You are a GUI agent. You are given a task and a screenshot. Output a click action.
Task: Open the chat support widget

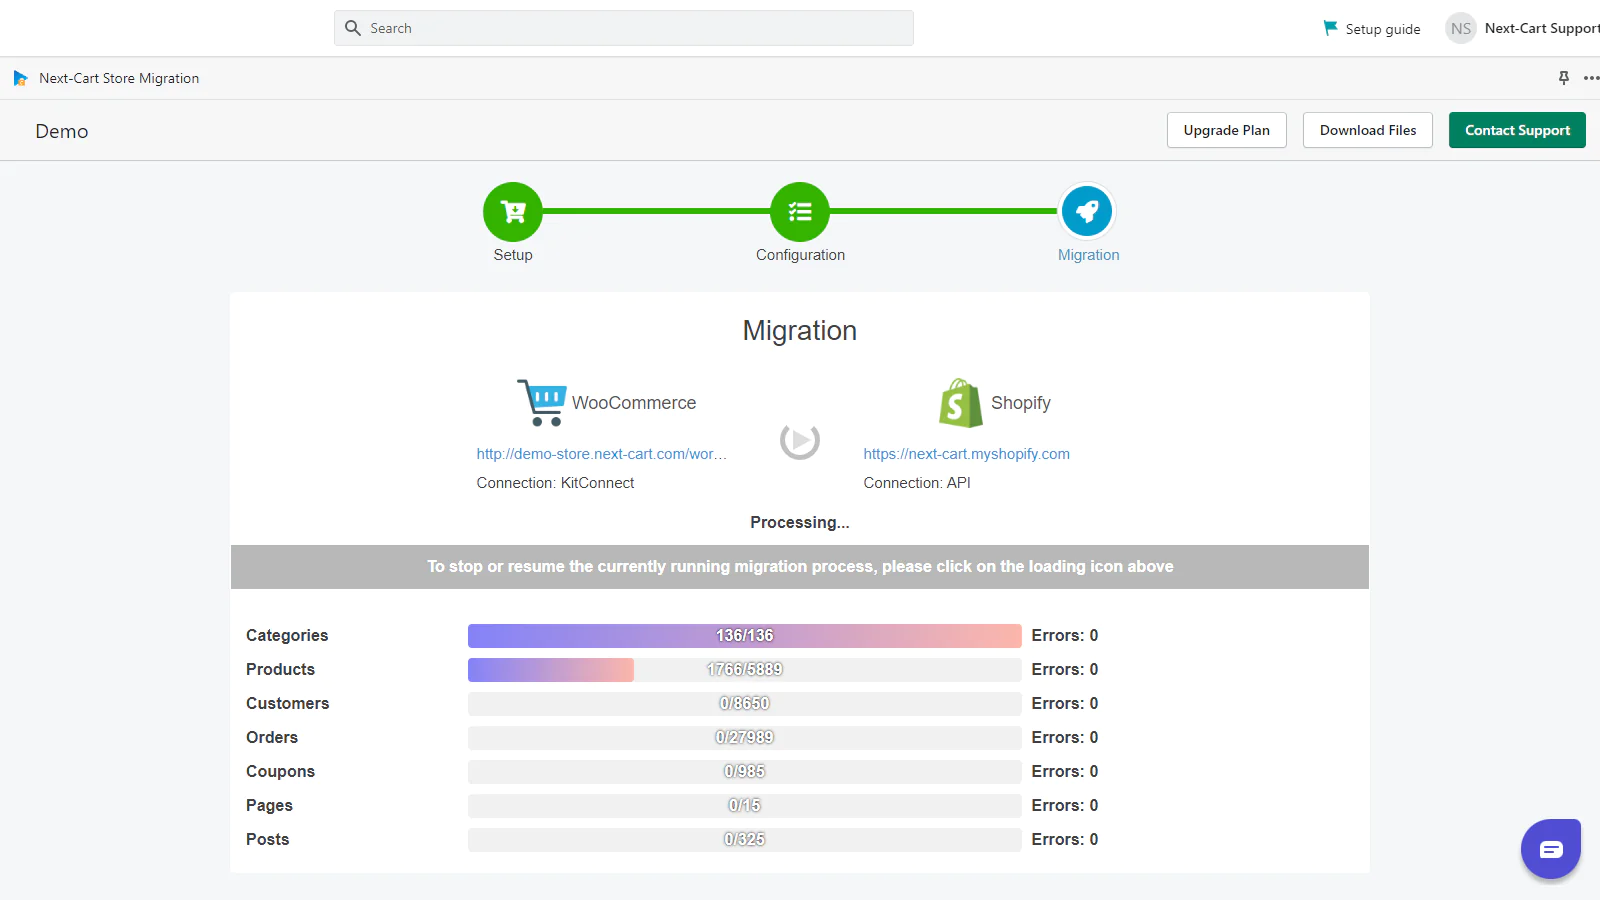[1550, 849]
